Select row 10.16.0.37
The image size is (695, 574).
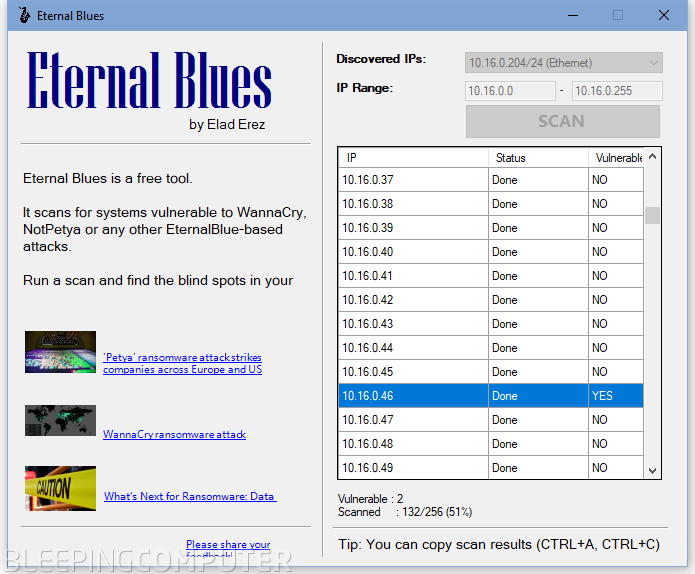point(491,180)
